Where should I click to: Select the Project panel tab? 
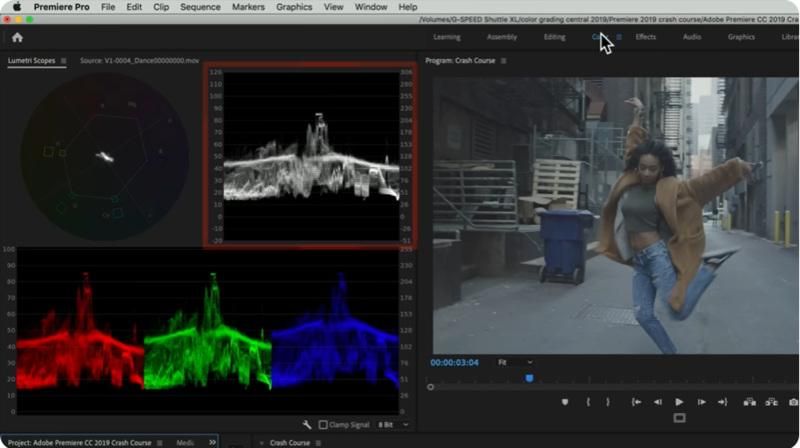point(79,443)
